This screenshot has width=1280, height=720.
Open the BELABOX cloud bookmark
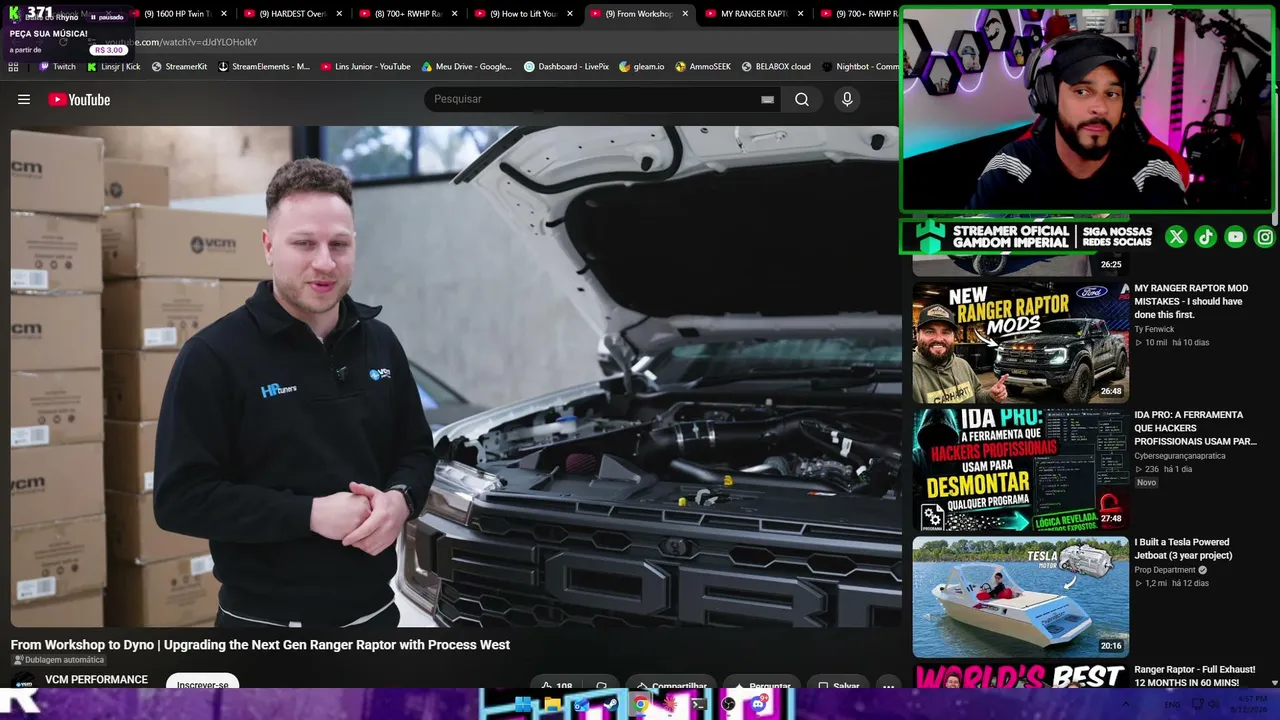[x=776, y=67]
